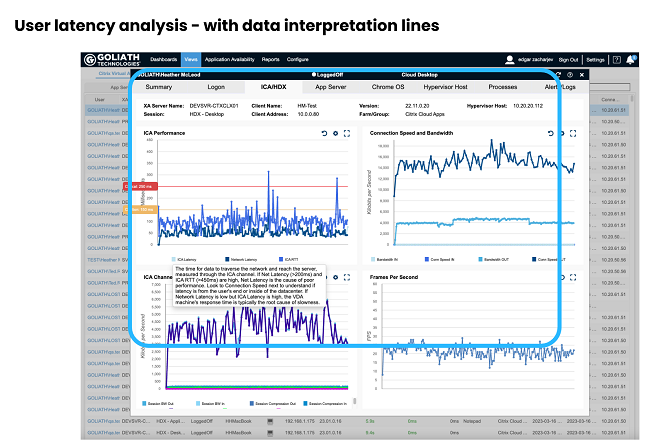
Task: Open ICA Channel chart settings gear
Action: coord(336,277)
